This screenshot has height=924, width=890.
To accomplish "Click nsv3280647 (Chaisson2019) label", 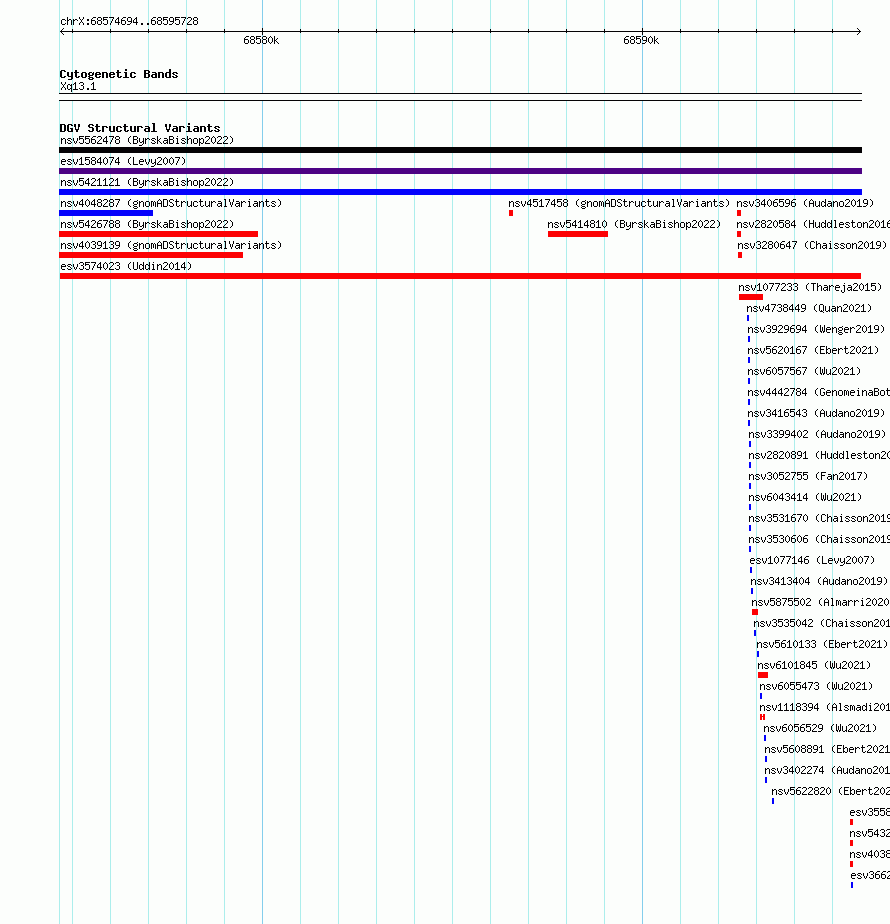I will point(812,245).
